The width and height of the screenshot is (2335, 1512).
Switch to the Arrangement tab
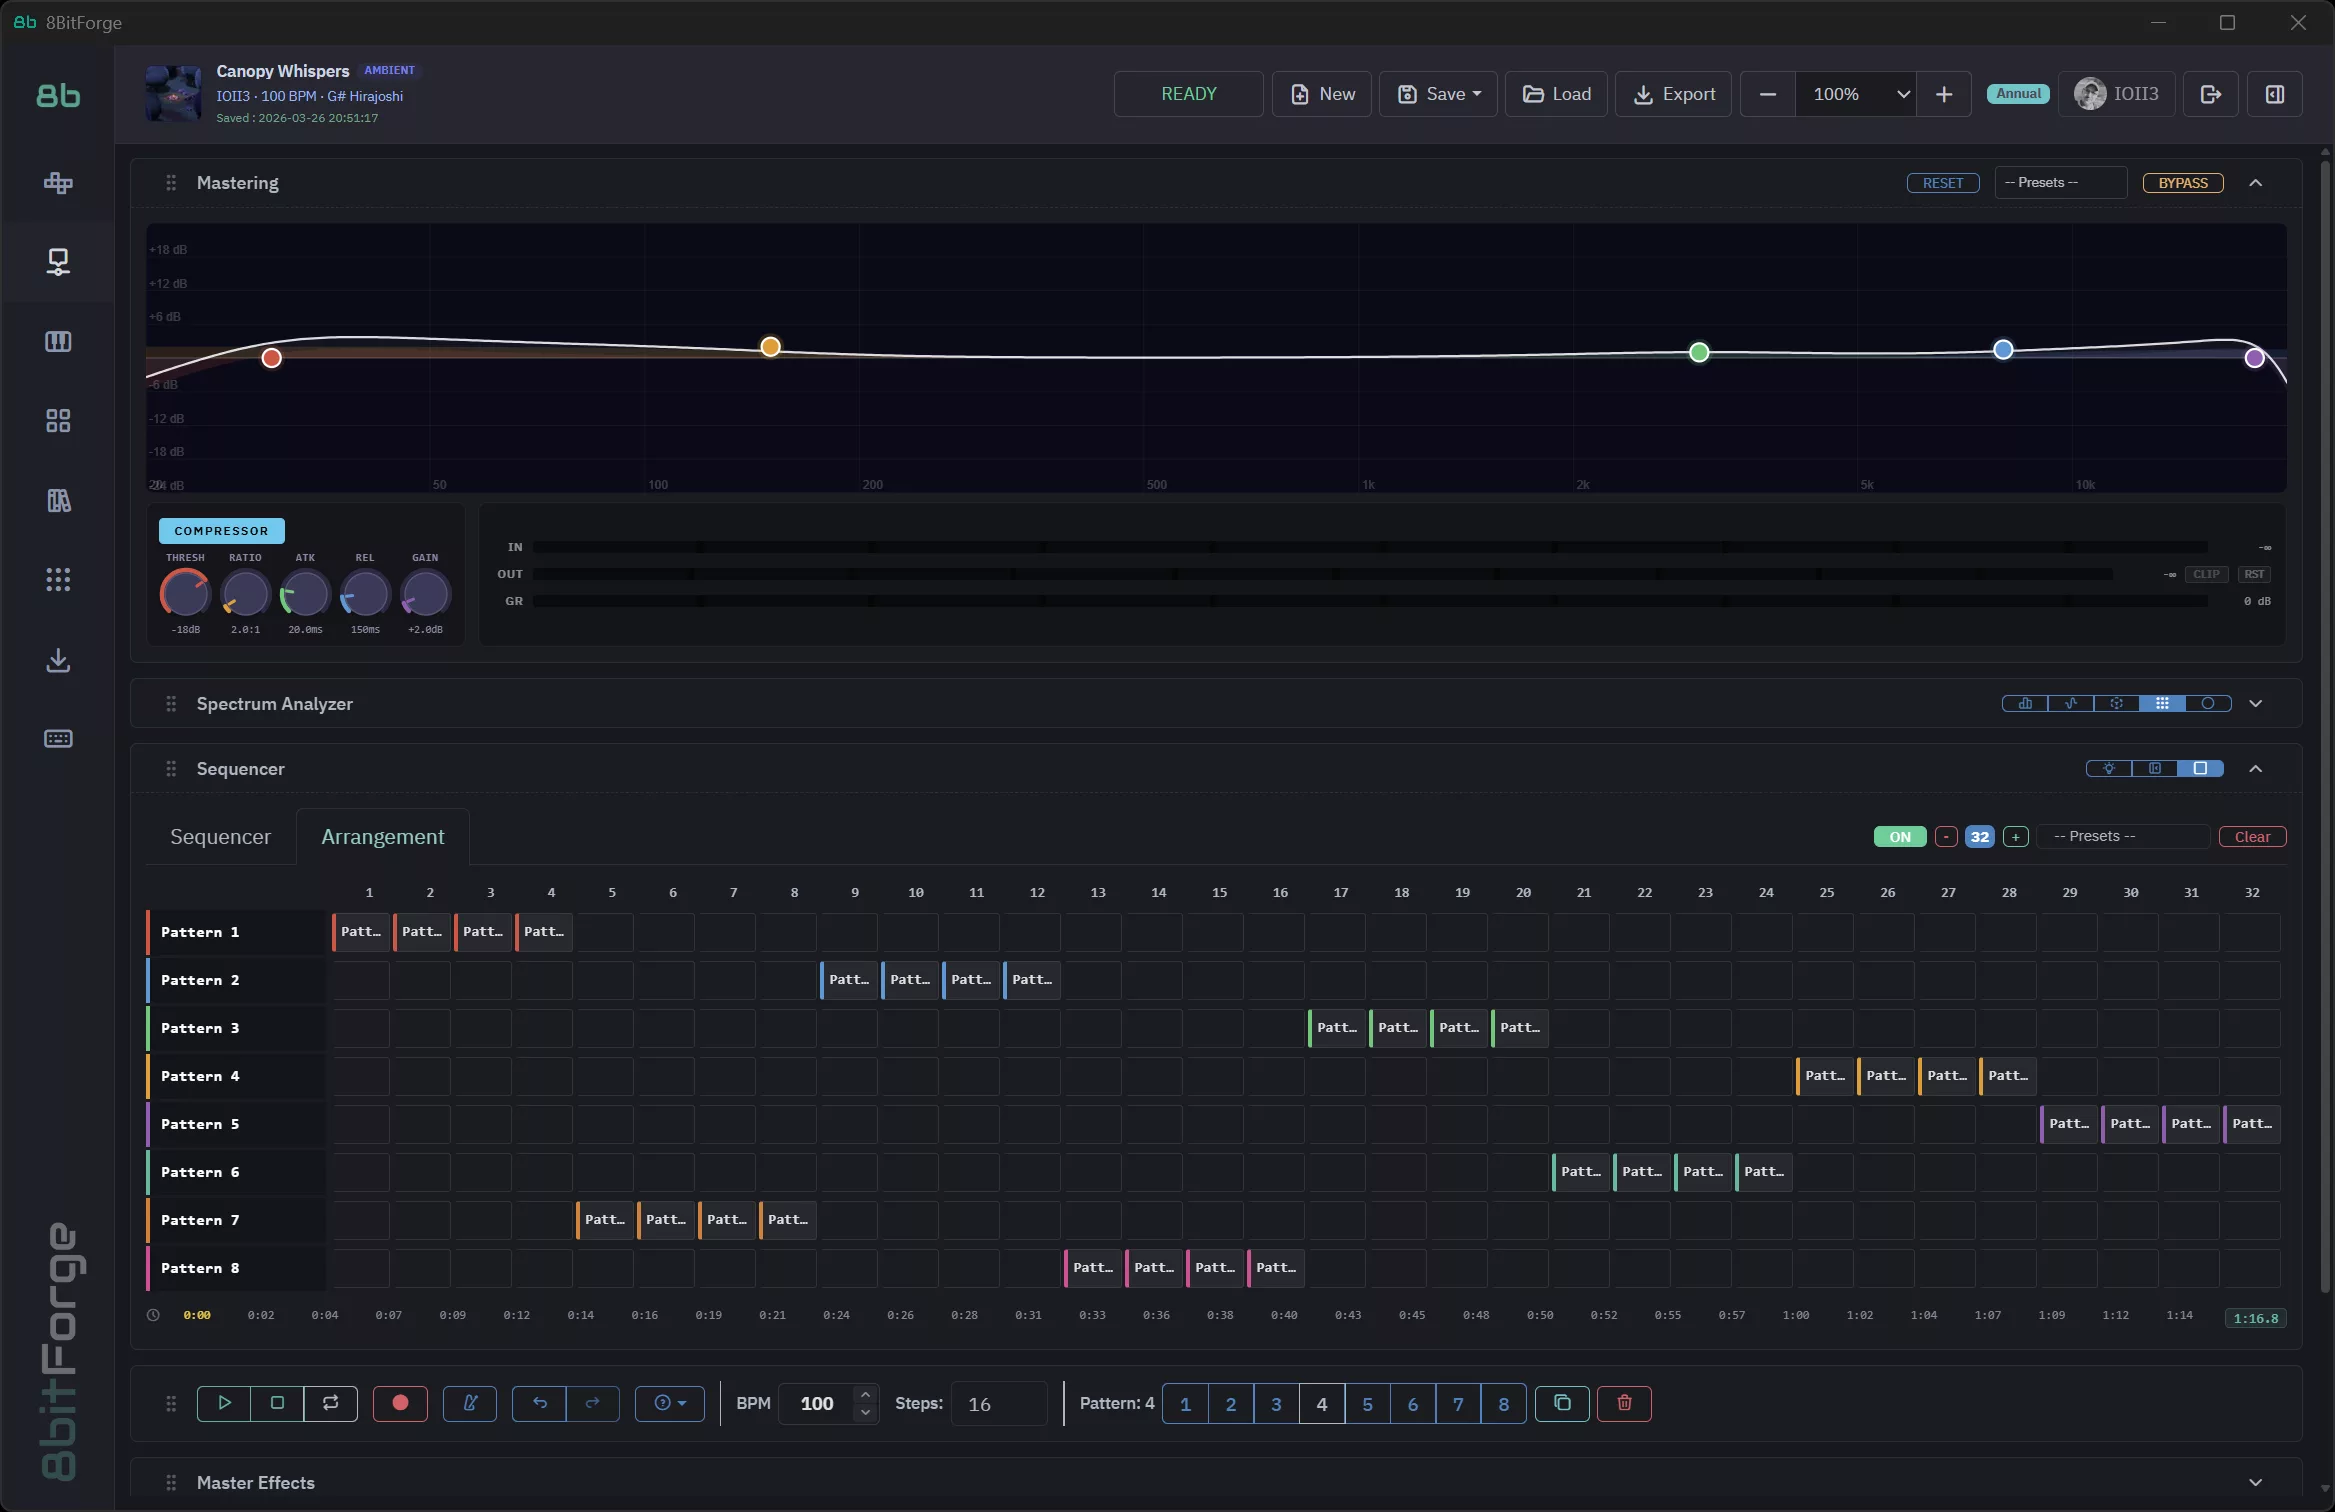coord(383,836)
